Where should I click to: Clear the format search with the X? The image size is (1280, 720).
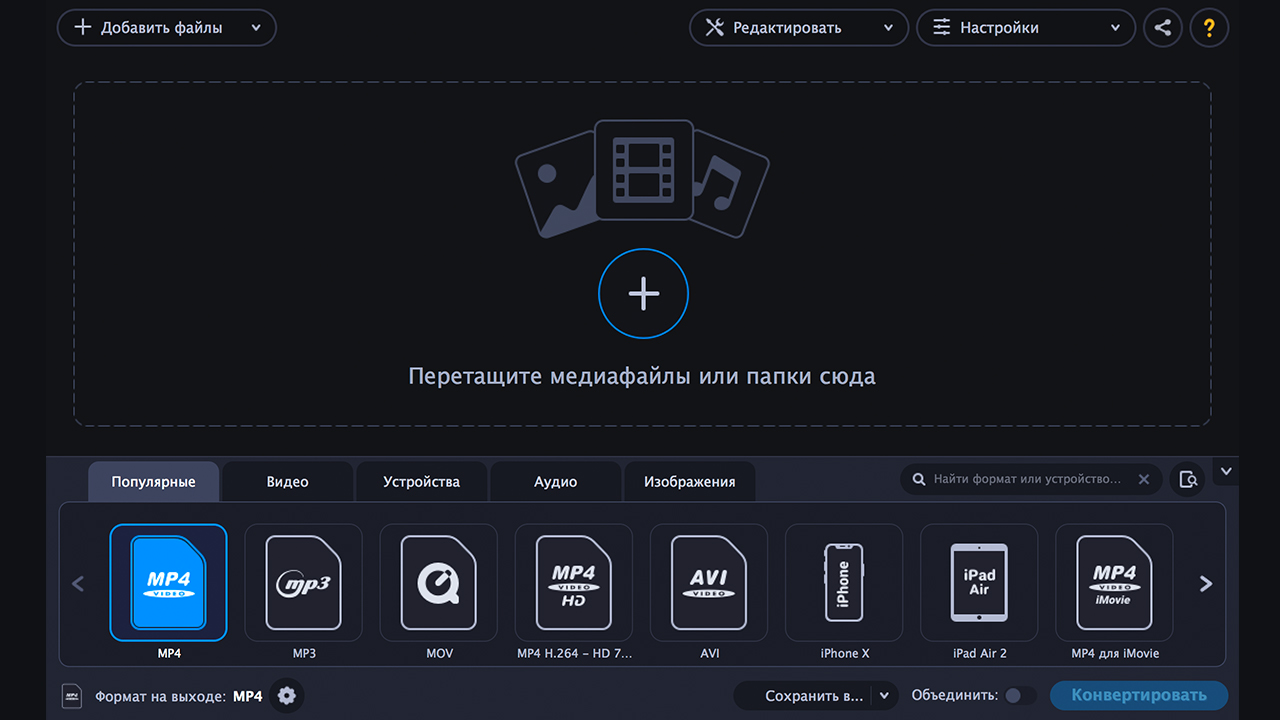tap(1144, 479)
